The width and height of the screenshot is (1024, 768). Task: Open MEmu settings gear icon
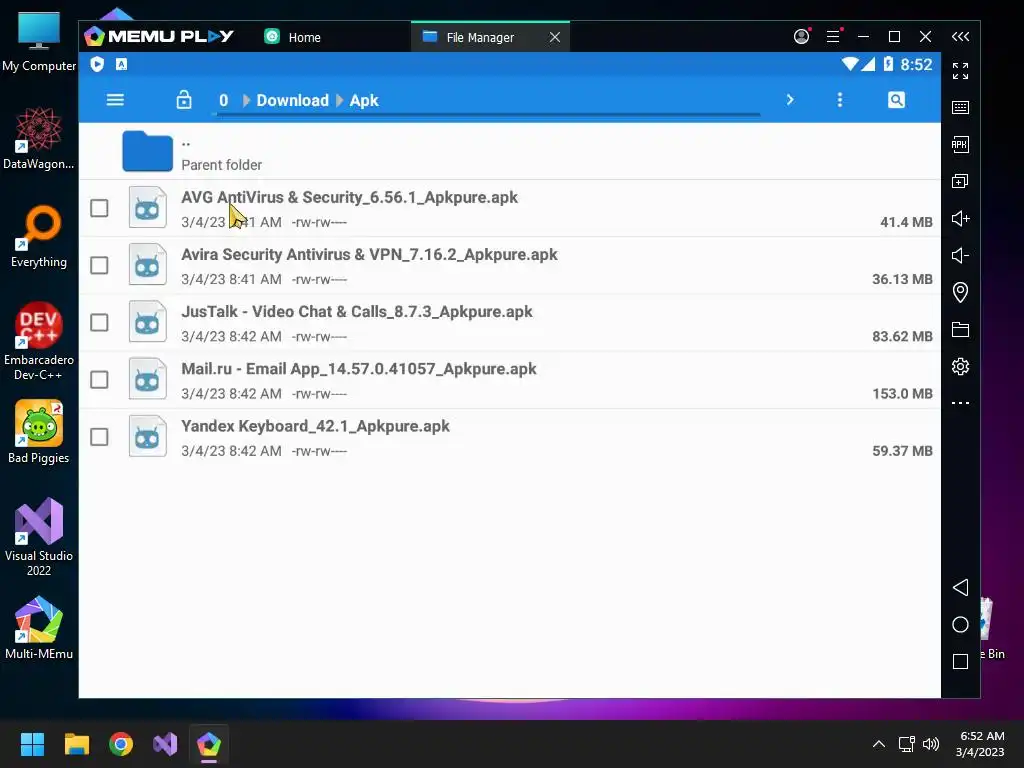coord(960,366)
